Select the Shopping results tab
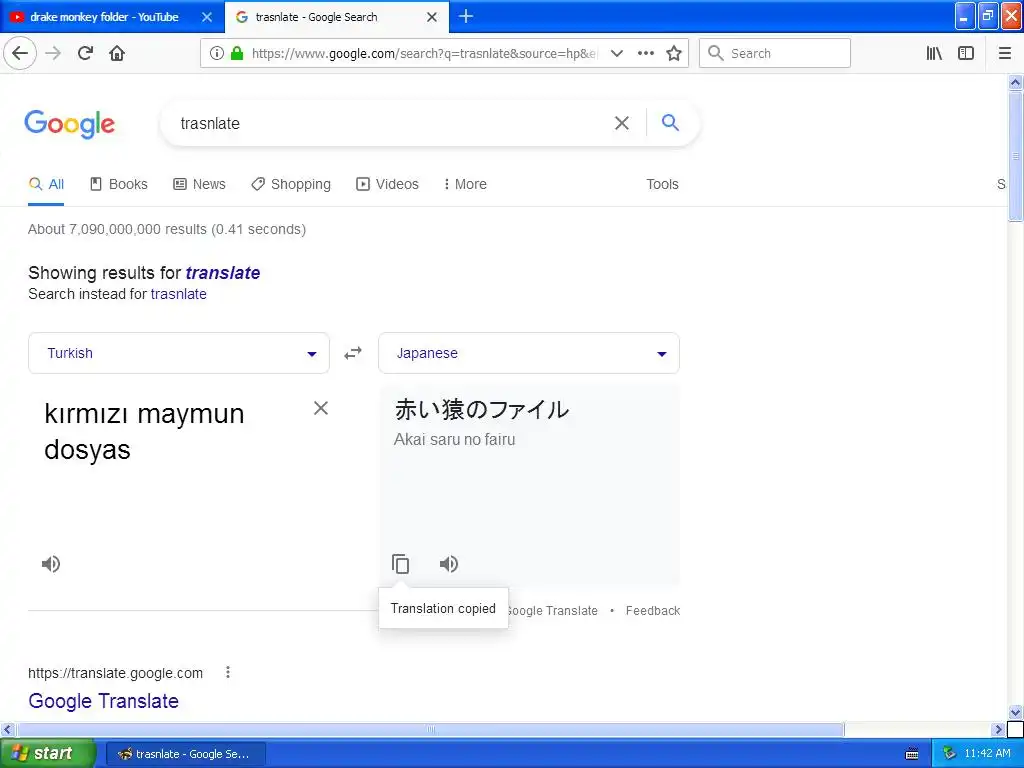1024x768 pixels. [291, 184]
